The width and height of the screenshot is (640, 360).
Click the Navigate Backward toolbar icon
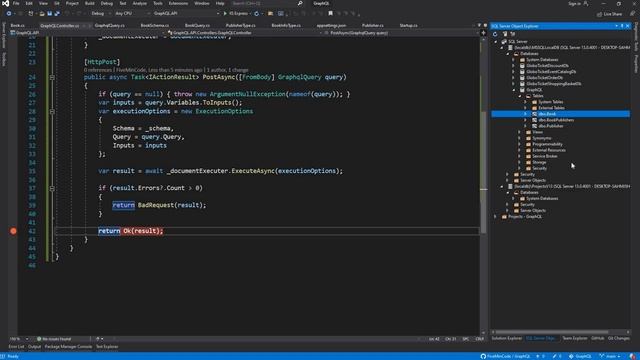tap(9, 13)
